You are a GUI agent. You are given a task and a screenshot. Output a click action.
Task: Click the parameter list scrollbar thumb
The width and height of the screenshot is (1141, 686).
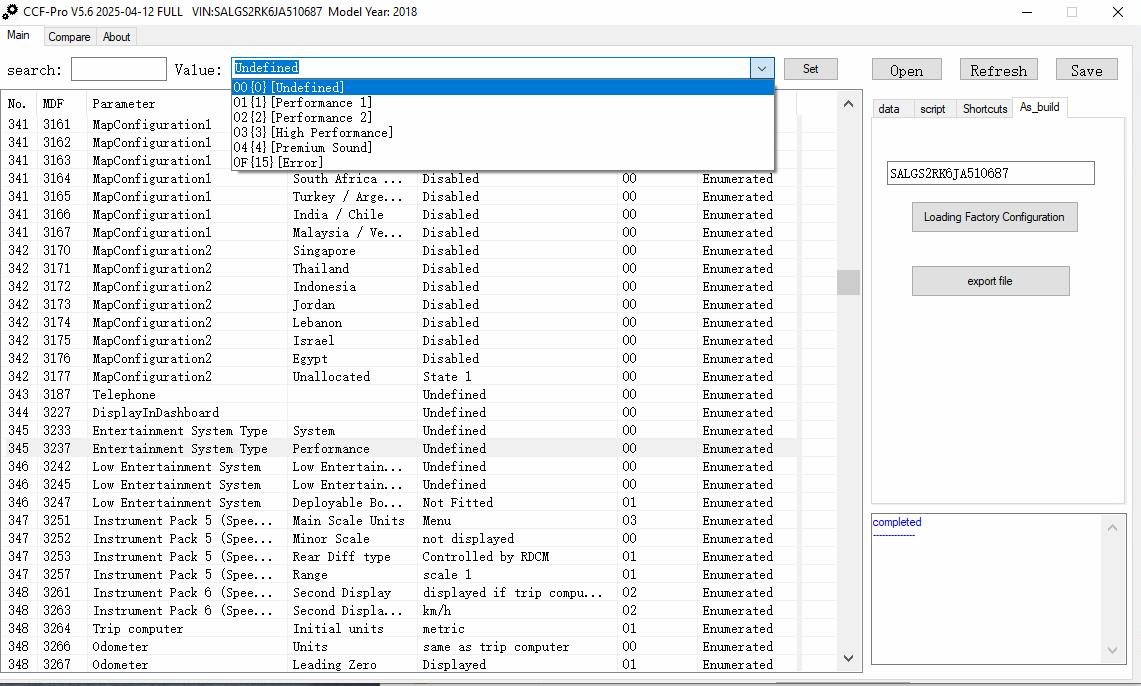(x=848, y=282)
